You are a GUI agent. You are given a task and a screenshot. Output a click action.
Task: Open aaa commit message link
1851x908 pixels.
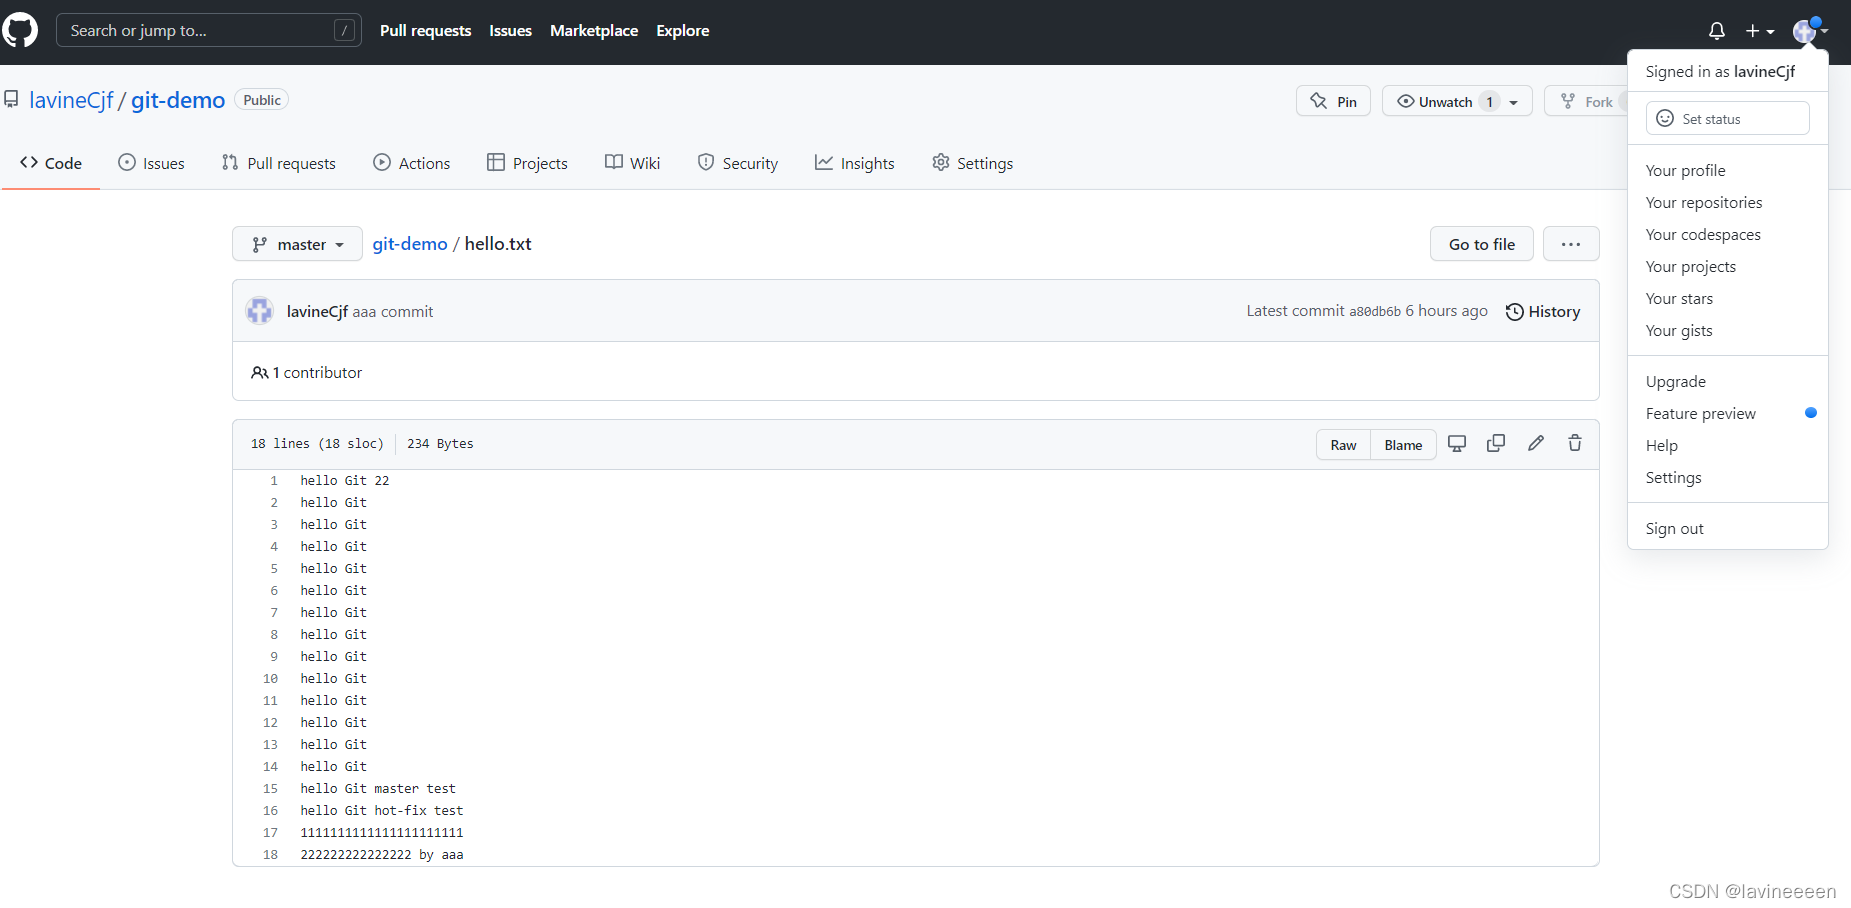(393, 312)
